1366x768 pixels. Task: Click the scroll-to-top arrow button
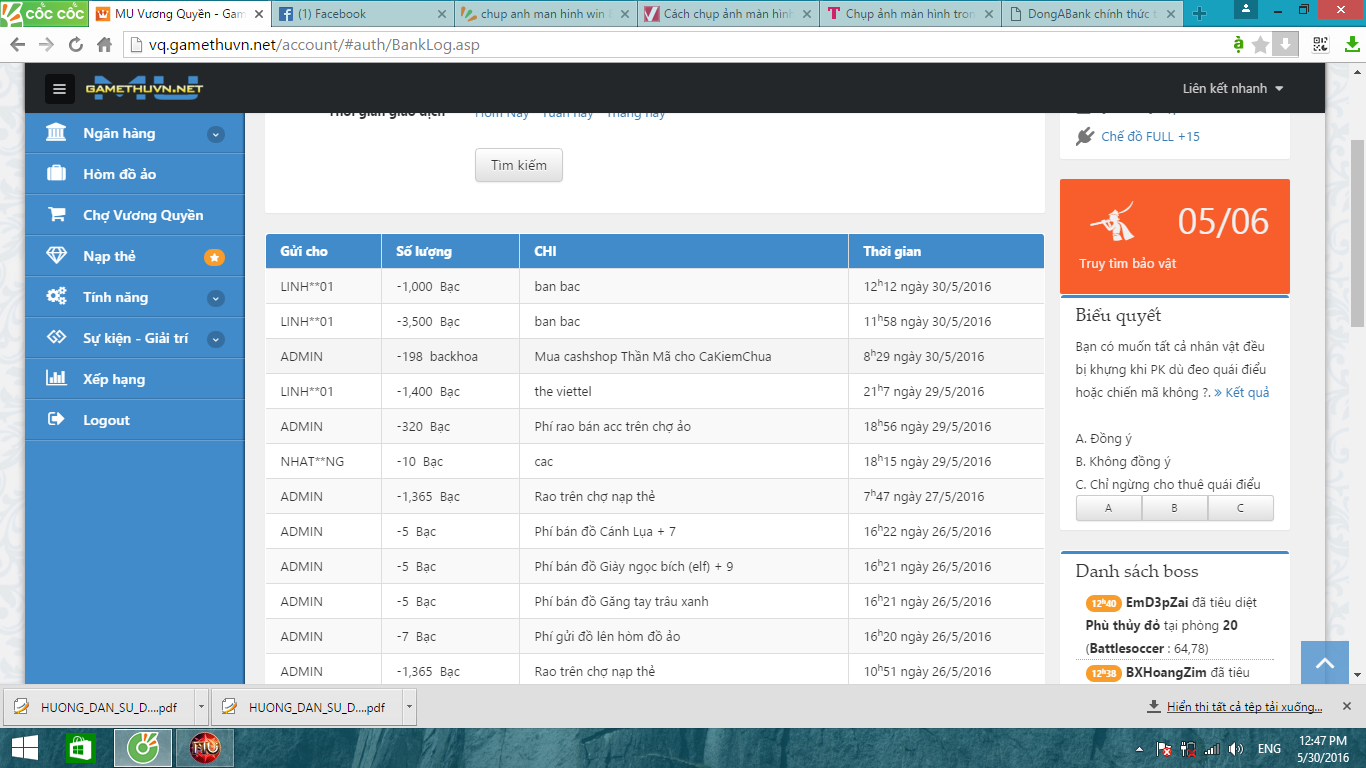[x=1325, y=663]
